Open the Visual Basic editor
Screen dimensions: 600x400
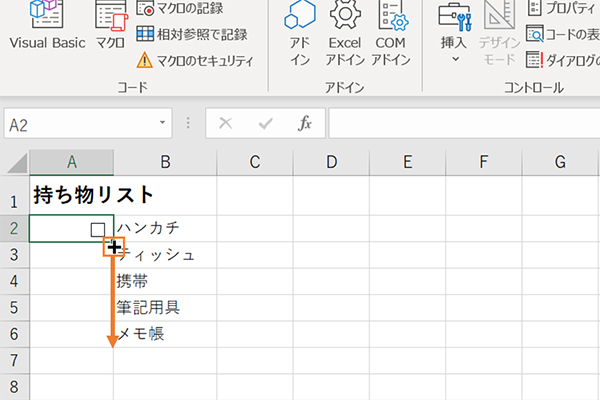(x=46, y=28)
